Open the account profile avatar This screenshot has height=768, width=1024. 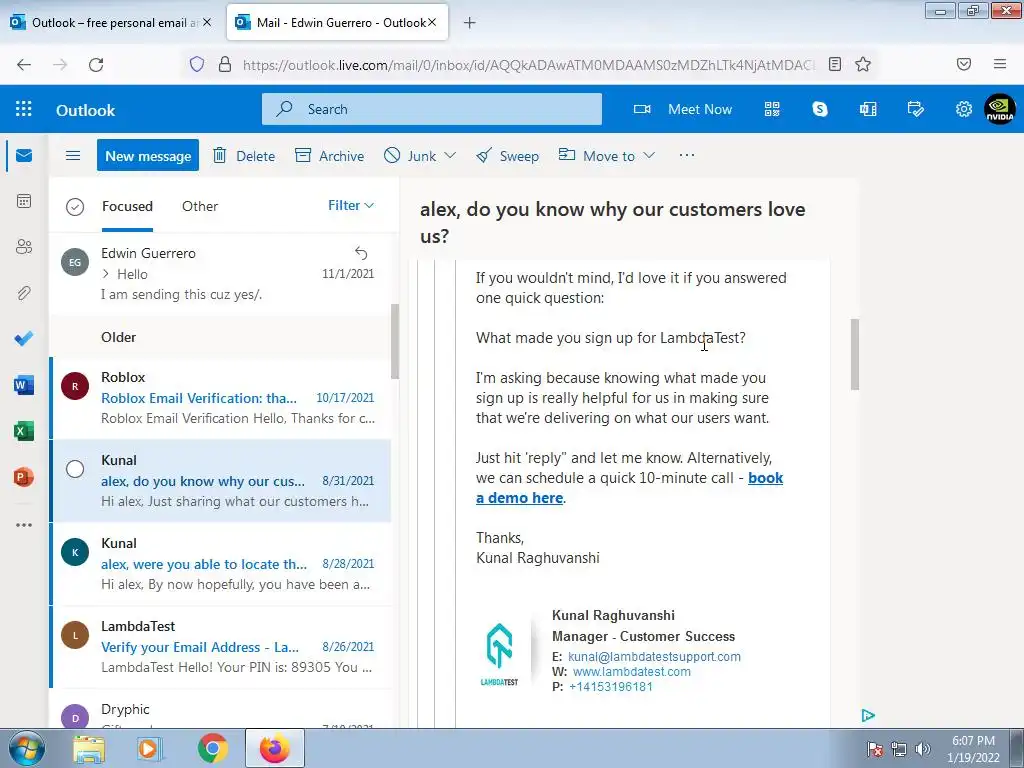pyautogui.click(x=1000, y=109)
